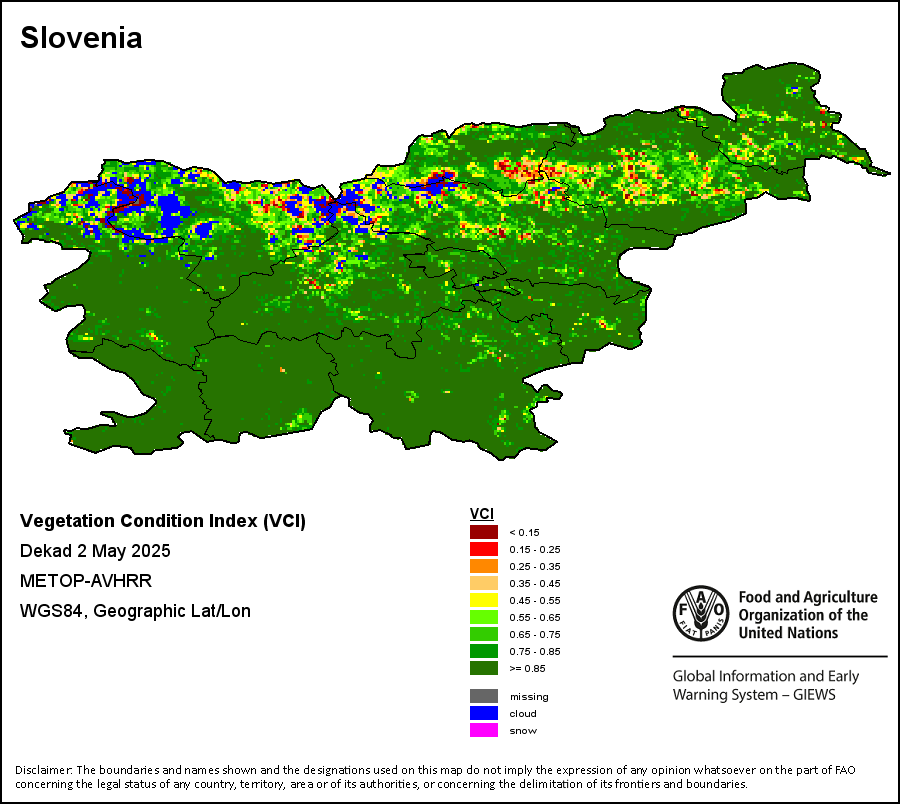Click the '0.65 - 0.75' legend label

coord(535,634)
